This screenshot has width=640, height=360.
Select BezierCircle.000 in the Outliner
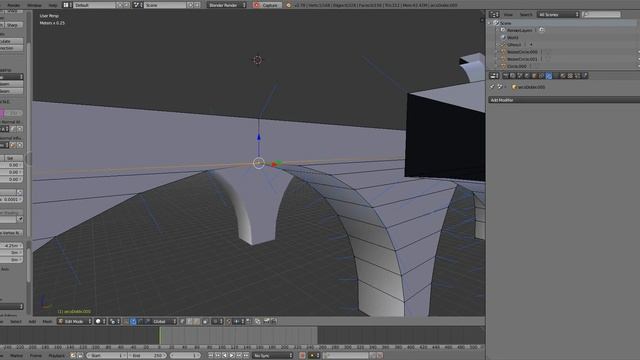522,52
